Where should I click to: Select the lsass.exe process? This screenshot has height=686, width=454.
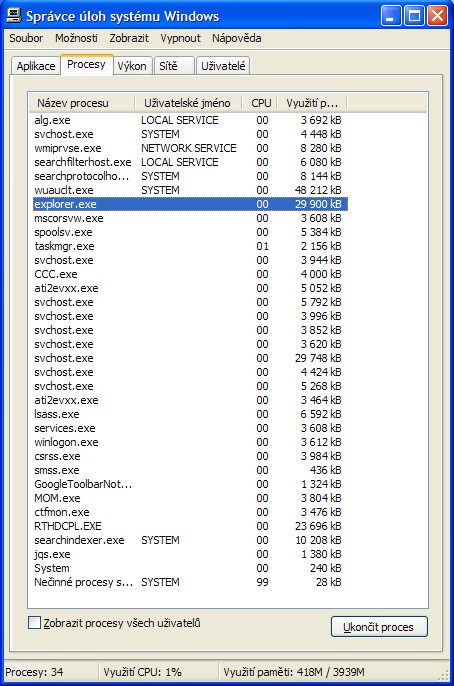coord(190,414)
